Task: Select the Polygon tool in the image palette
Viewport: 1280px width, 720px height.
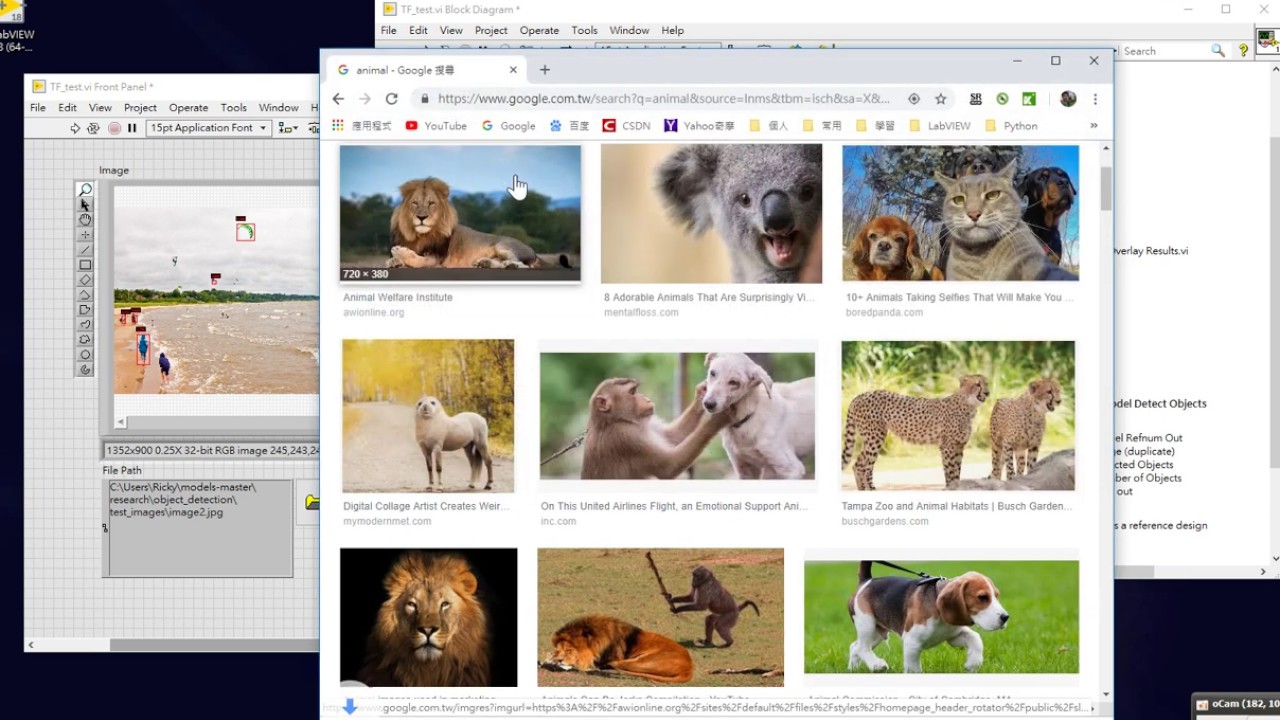Action: click(85, 309)
